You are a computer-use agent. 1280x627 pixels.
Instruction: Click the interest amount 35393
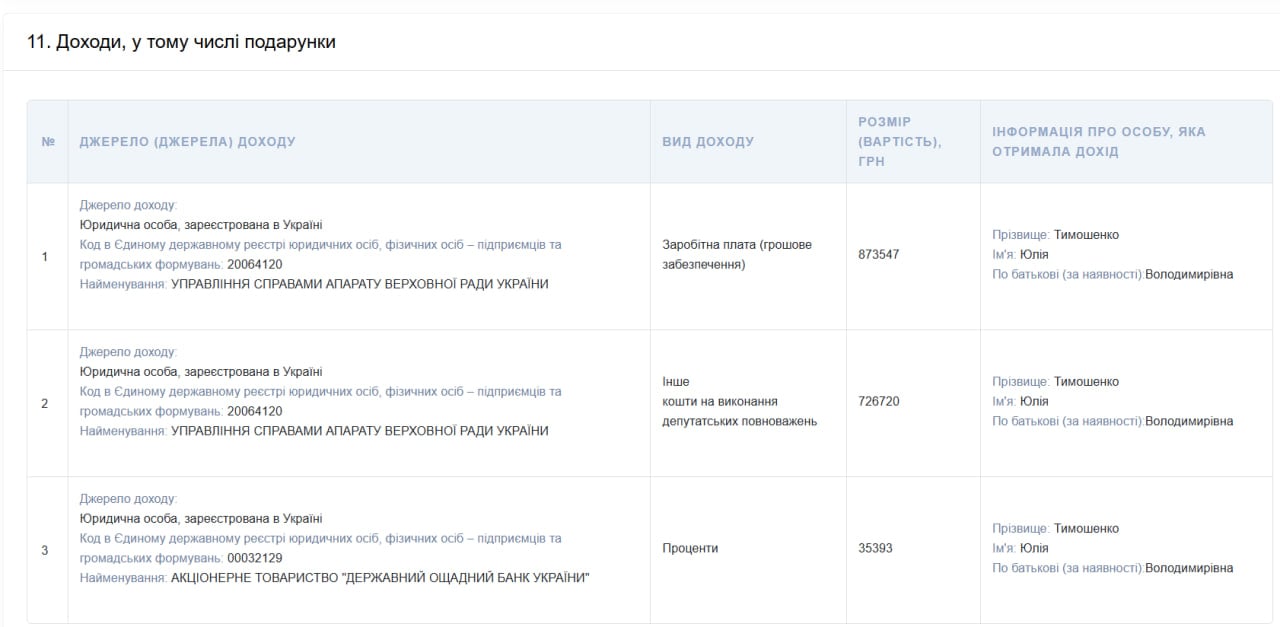click(875, 549)
